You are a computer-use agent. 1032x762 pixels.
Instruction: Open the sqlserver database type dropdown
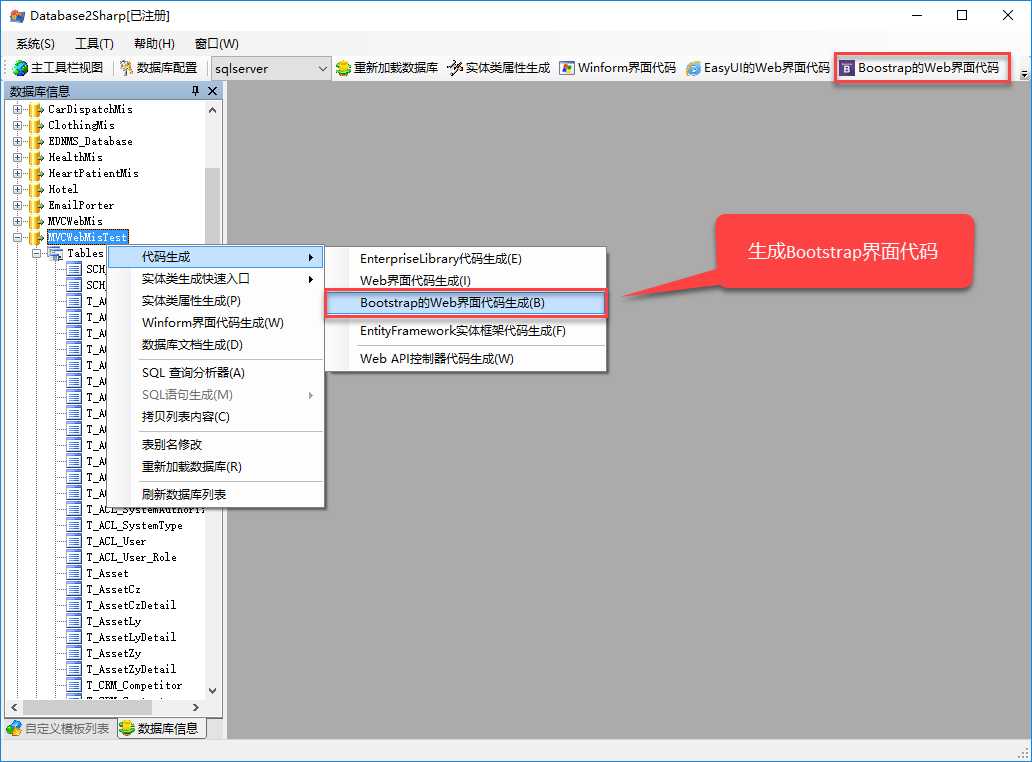tap(322, 68)
